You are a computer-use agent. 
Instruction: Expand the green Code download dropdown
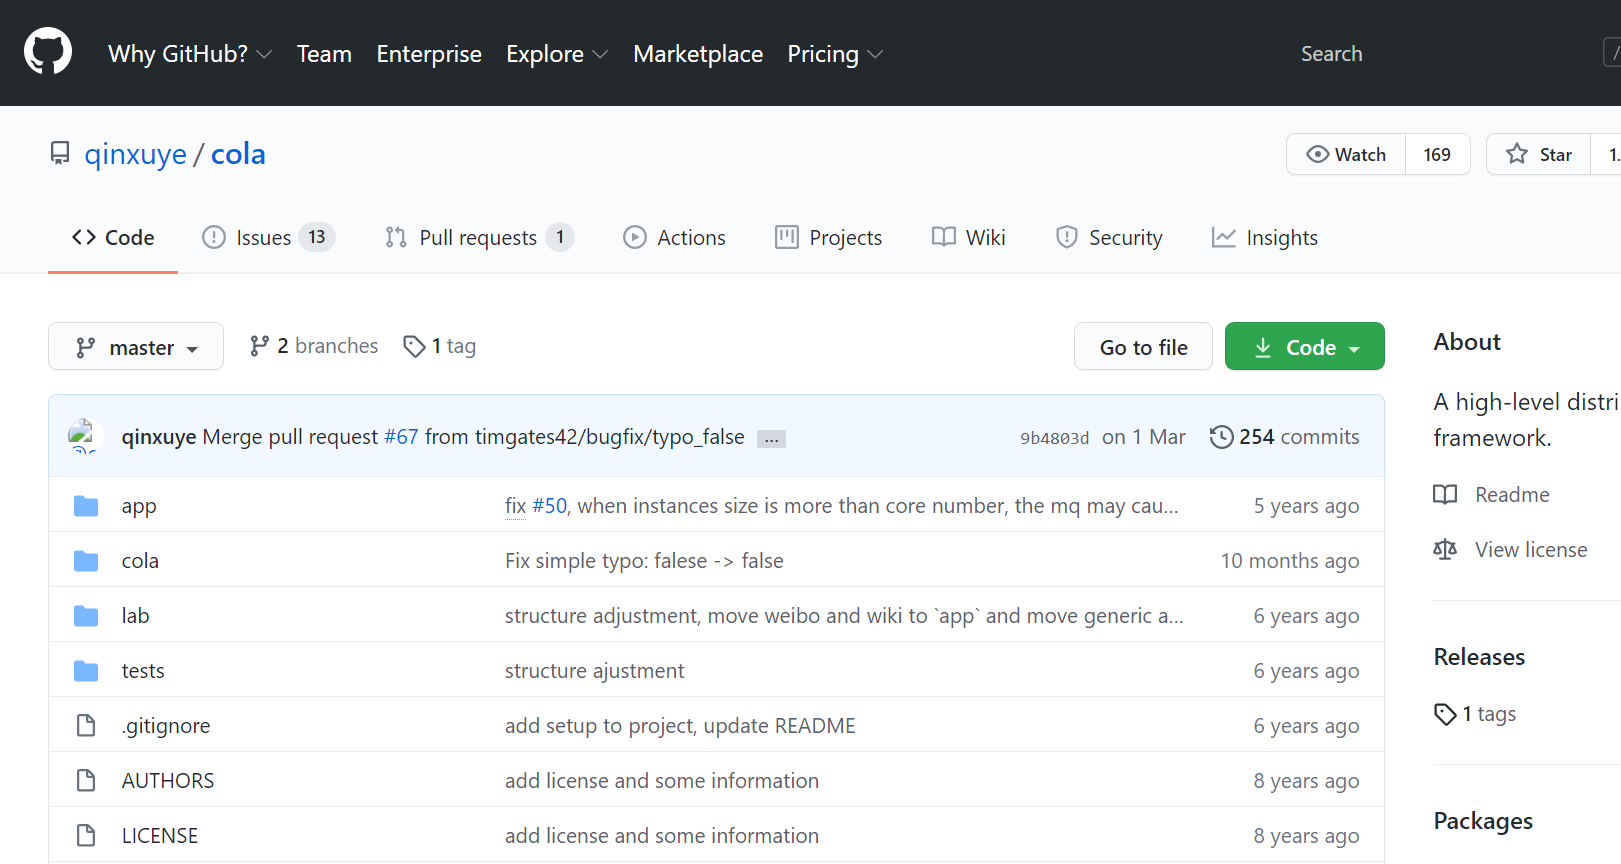pos(1304,347)
